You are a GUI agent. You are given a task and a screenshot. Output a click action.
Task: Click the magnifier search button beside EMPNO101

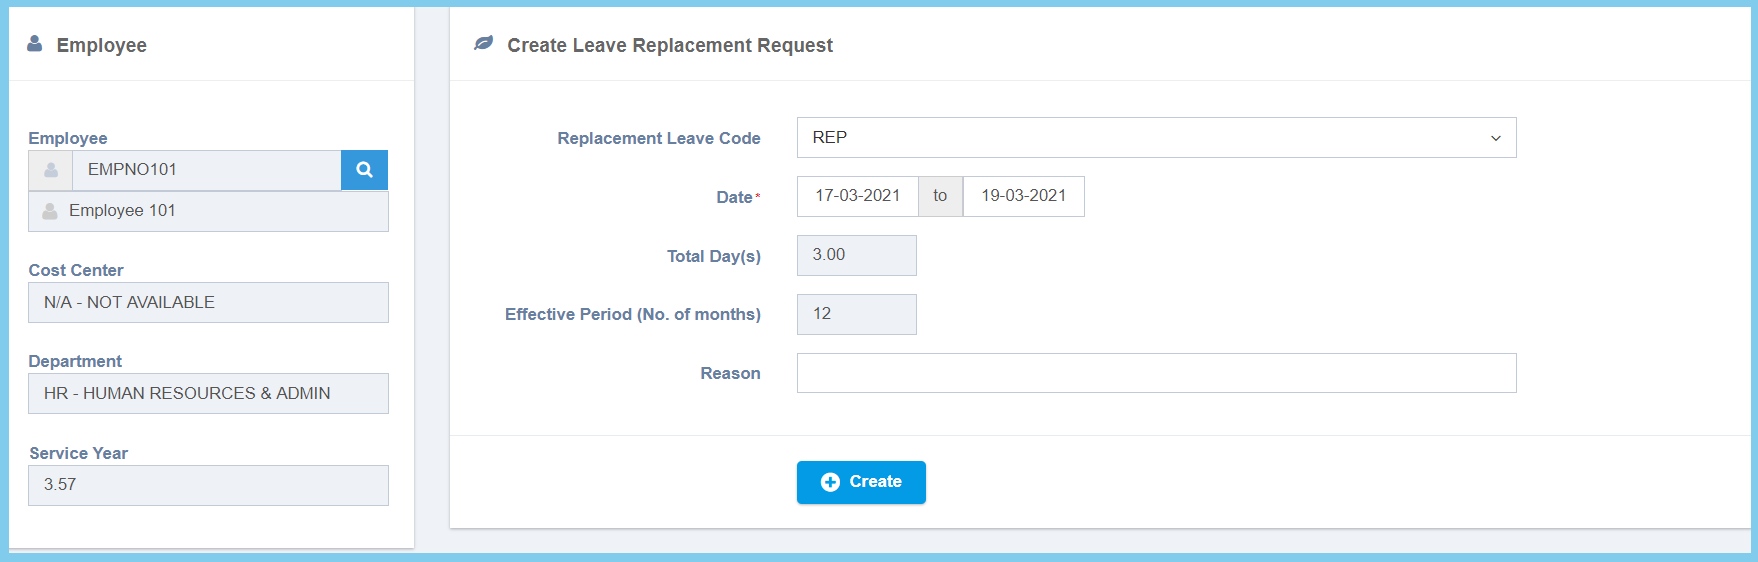click(364, 170)
